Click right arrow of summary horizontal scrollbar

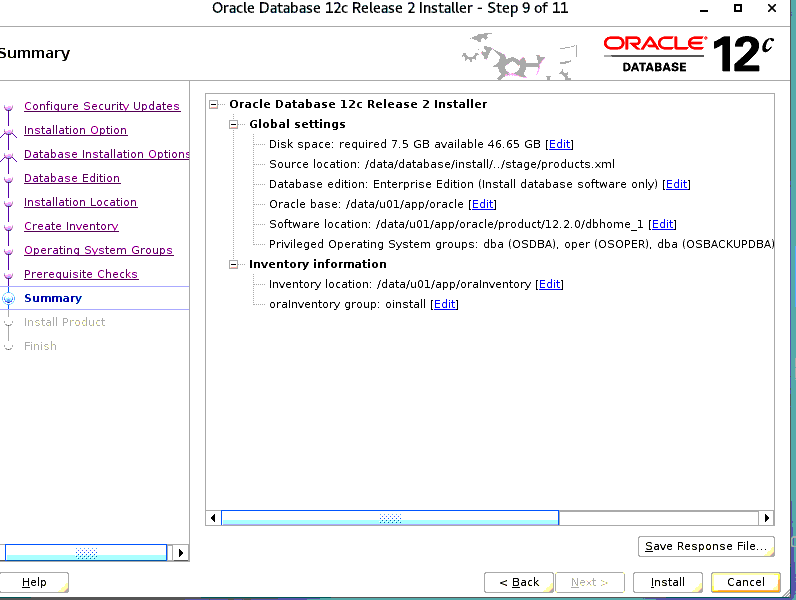pos(767,518)
